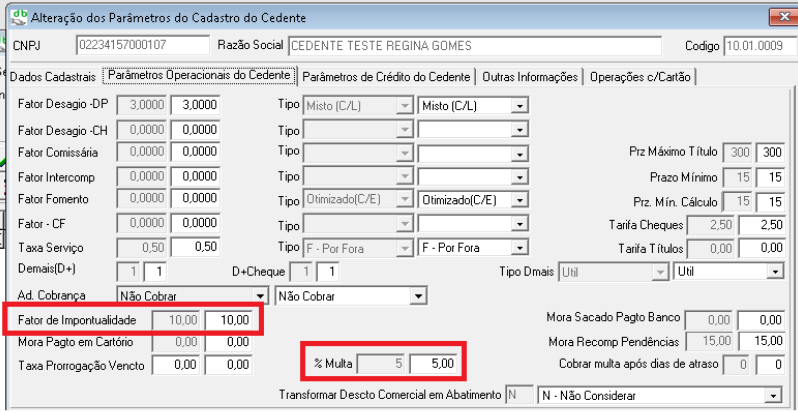Open editable Fator Fomento Tipo Otimizado dropdown

point(518,200)
